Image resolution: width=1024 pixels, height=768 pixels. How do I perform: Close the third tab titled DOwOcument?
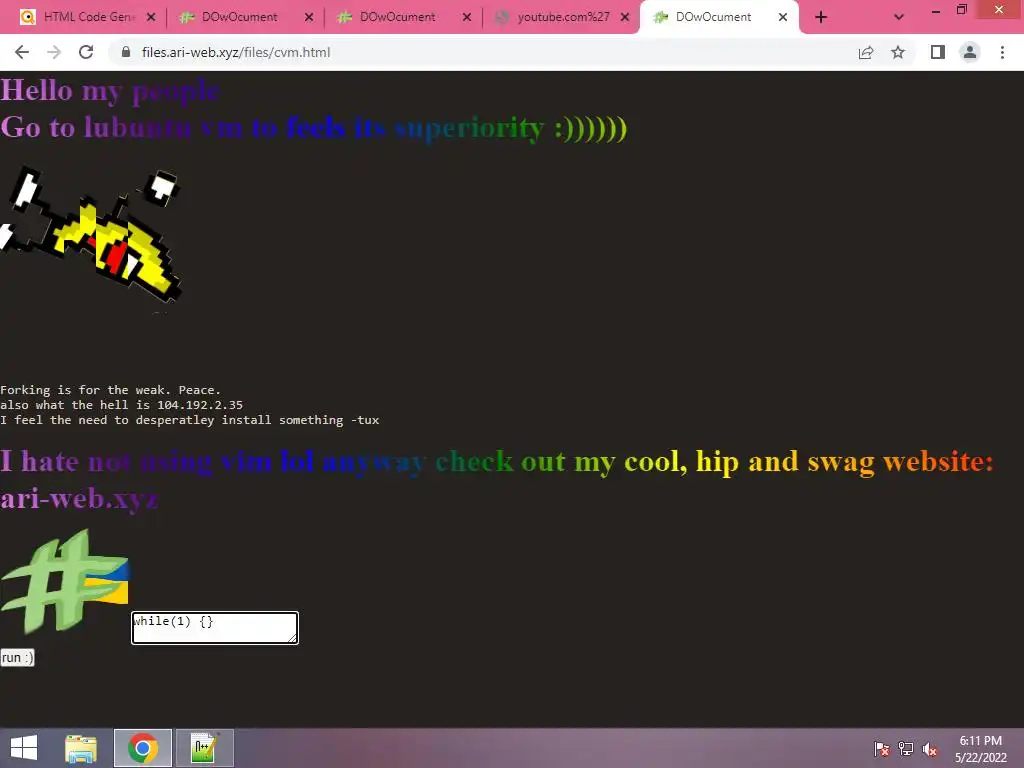click(x=467, y=18)
